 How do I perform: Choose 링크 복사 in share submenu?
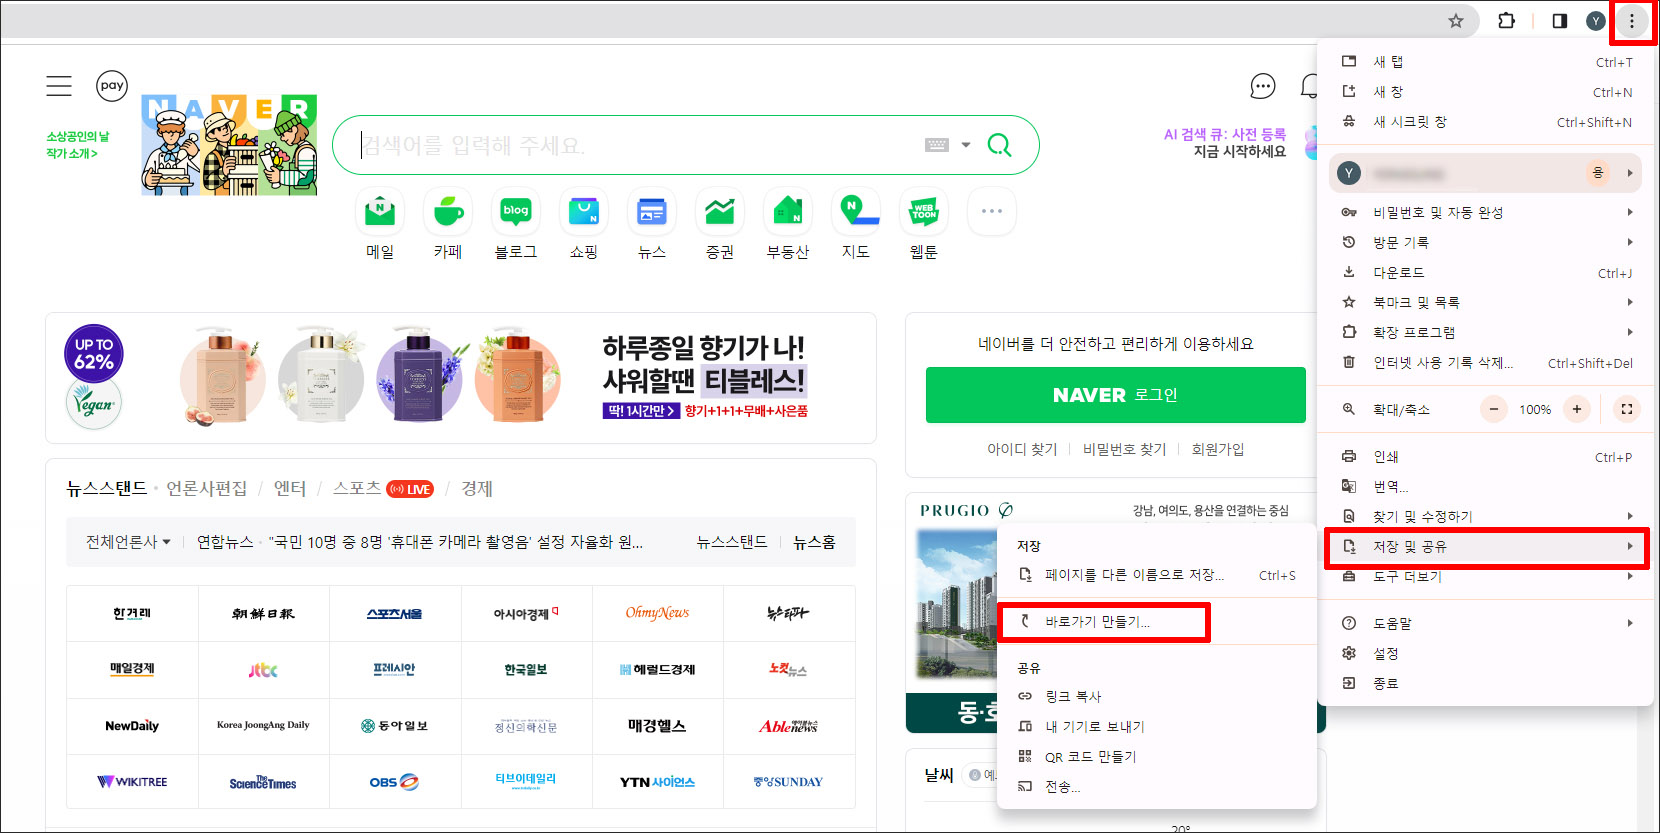[x=1157, y=696]
